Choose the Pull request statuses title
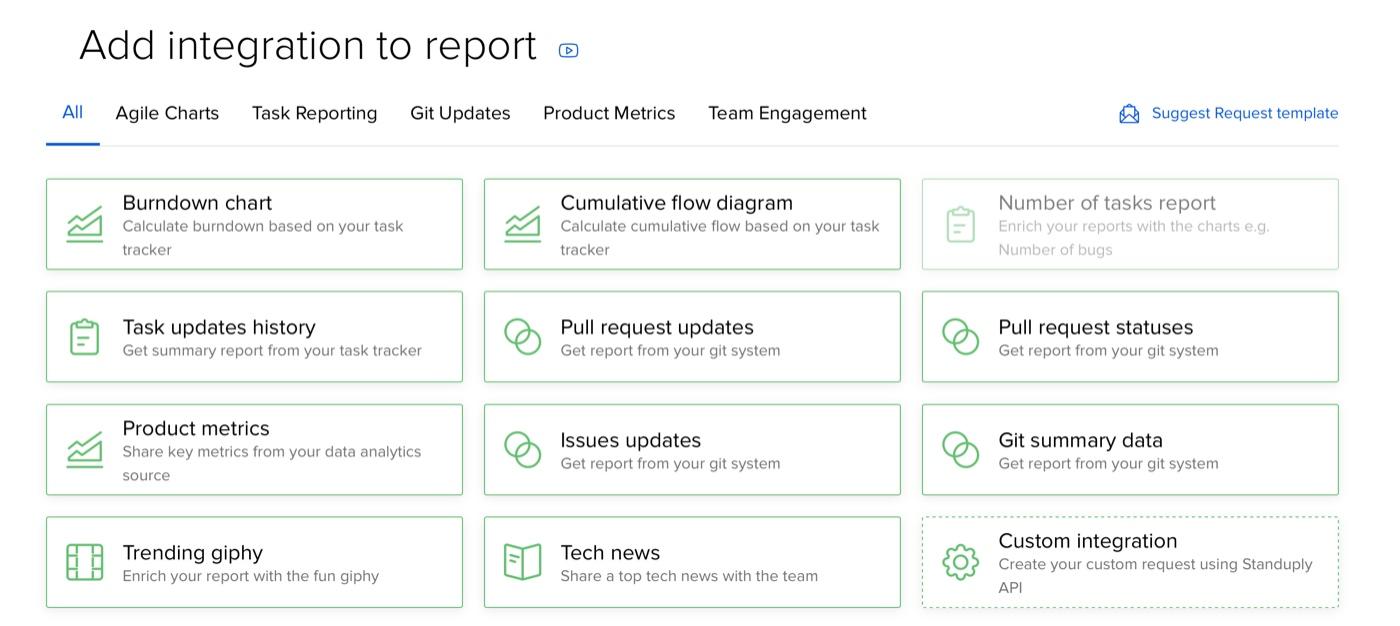 1095,327
